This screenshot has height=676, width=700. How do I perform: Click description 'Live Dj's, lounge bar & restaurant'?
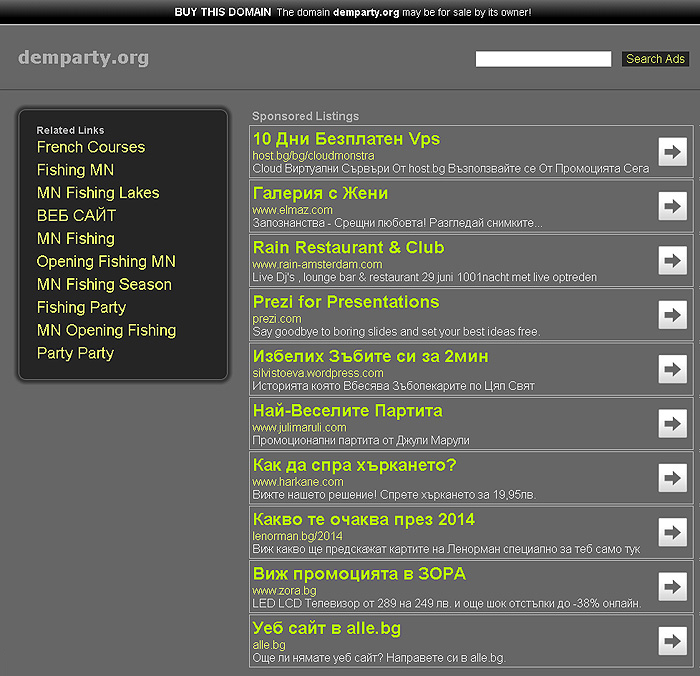425,277
